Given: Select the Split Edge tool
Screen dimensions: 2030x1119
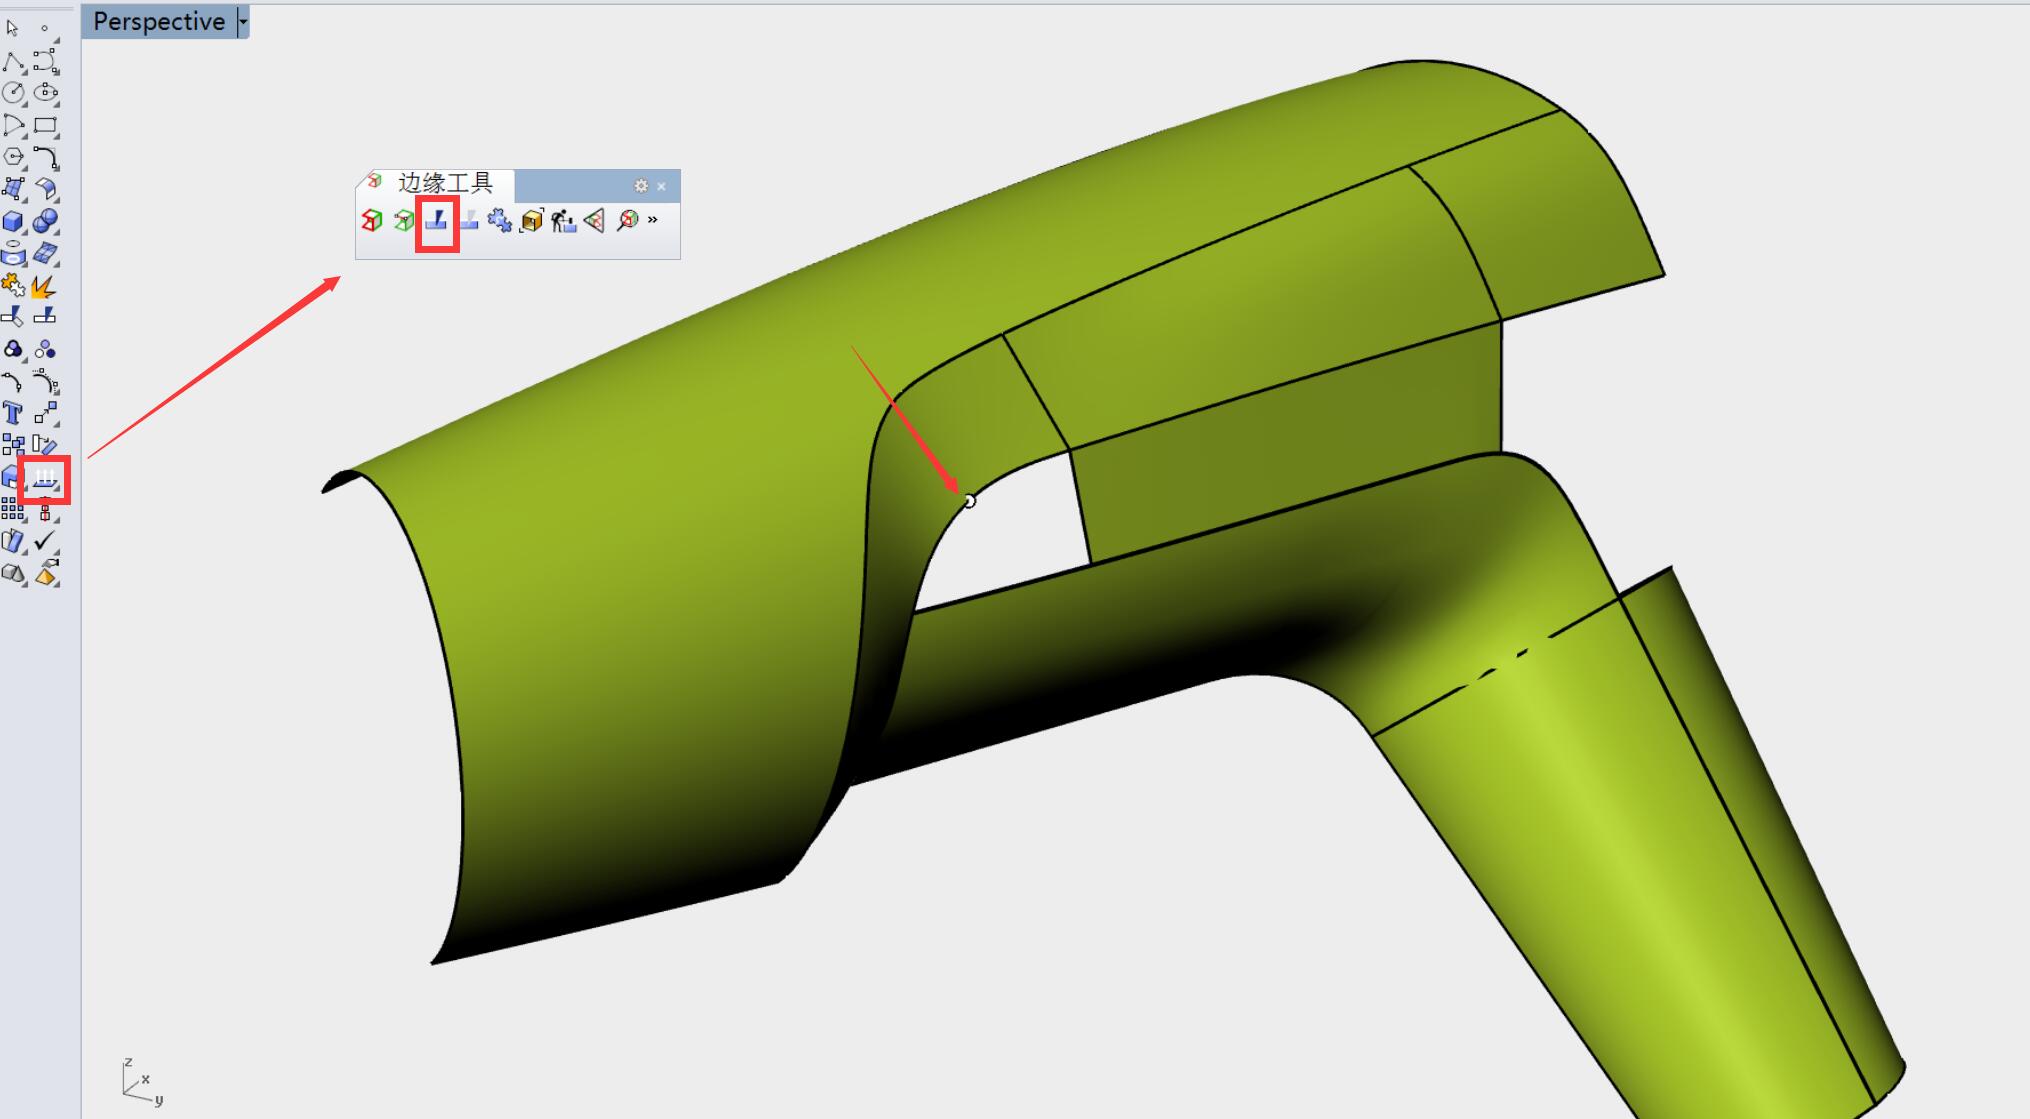Looking at the screenshot, I should pyautogui.click(x=436, y=221).
